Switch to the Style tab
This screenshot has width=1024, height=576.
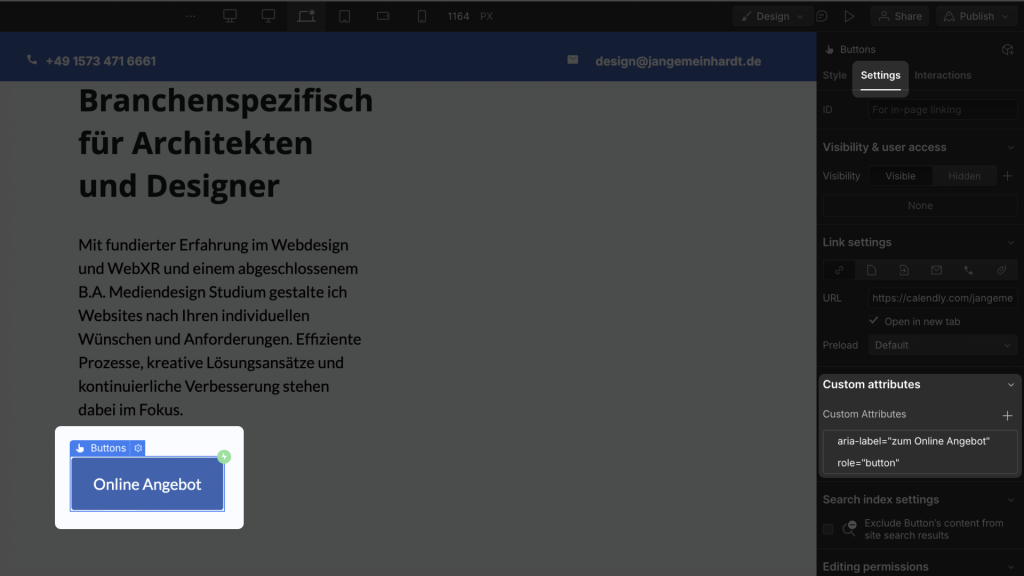834,74
